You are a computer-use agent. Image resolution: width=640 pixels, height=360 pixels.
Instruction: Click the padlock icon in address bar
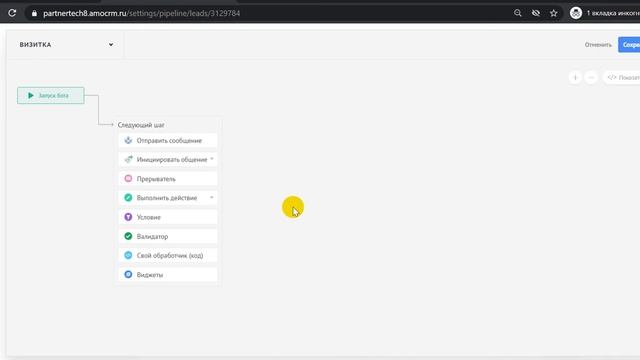point(34,13)
